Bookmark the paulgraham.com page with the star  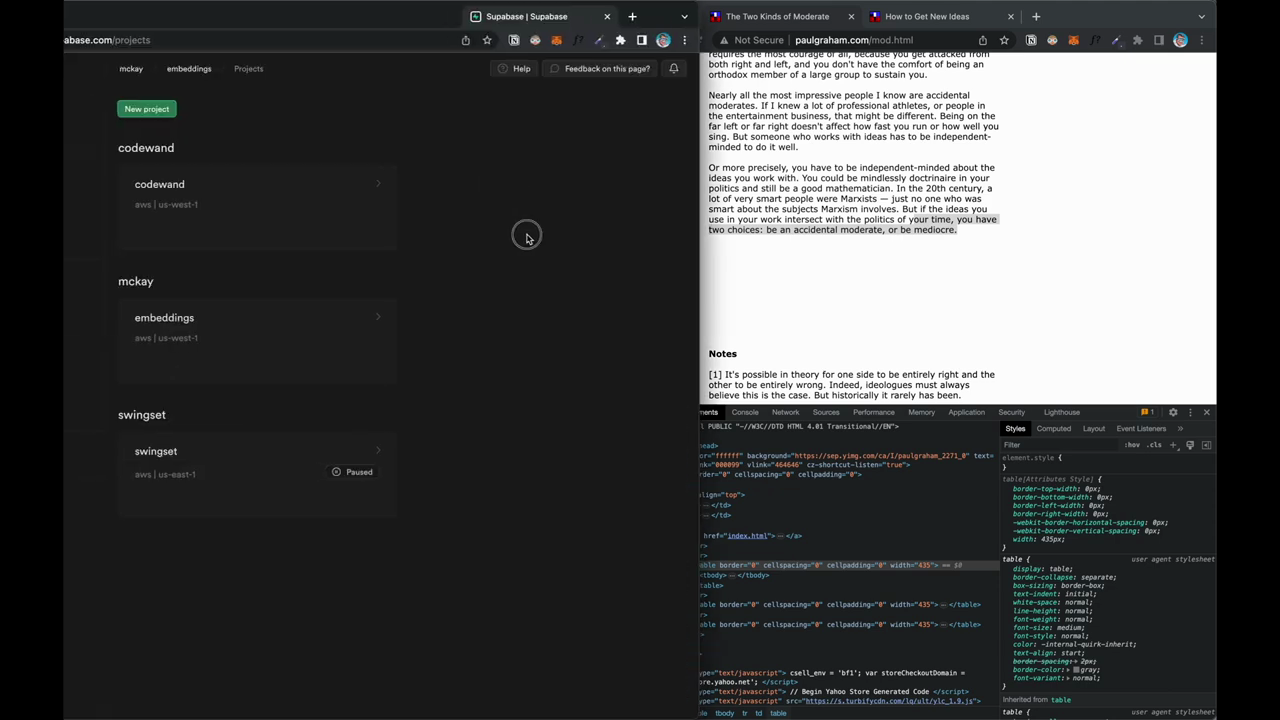(x=1004, y=40)
